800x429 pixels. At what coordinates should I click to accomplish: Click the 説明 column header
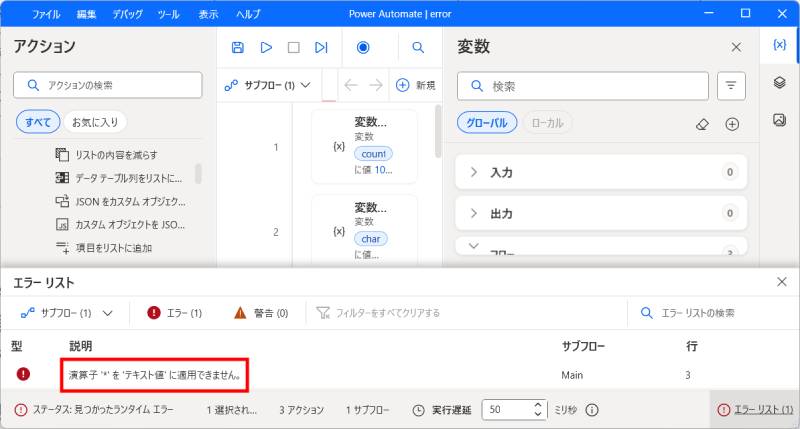click(x=81, y=346)
